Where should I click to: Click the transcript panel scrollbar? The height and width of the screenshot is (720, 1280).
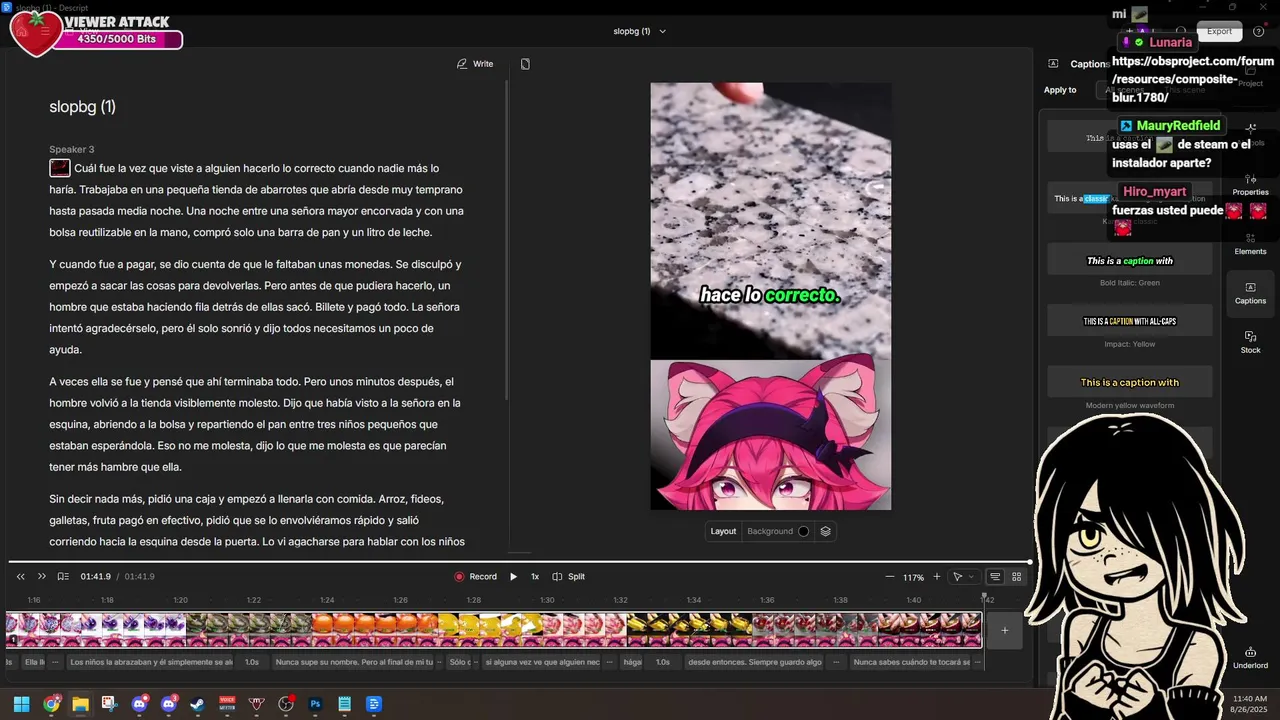point(508,240)
